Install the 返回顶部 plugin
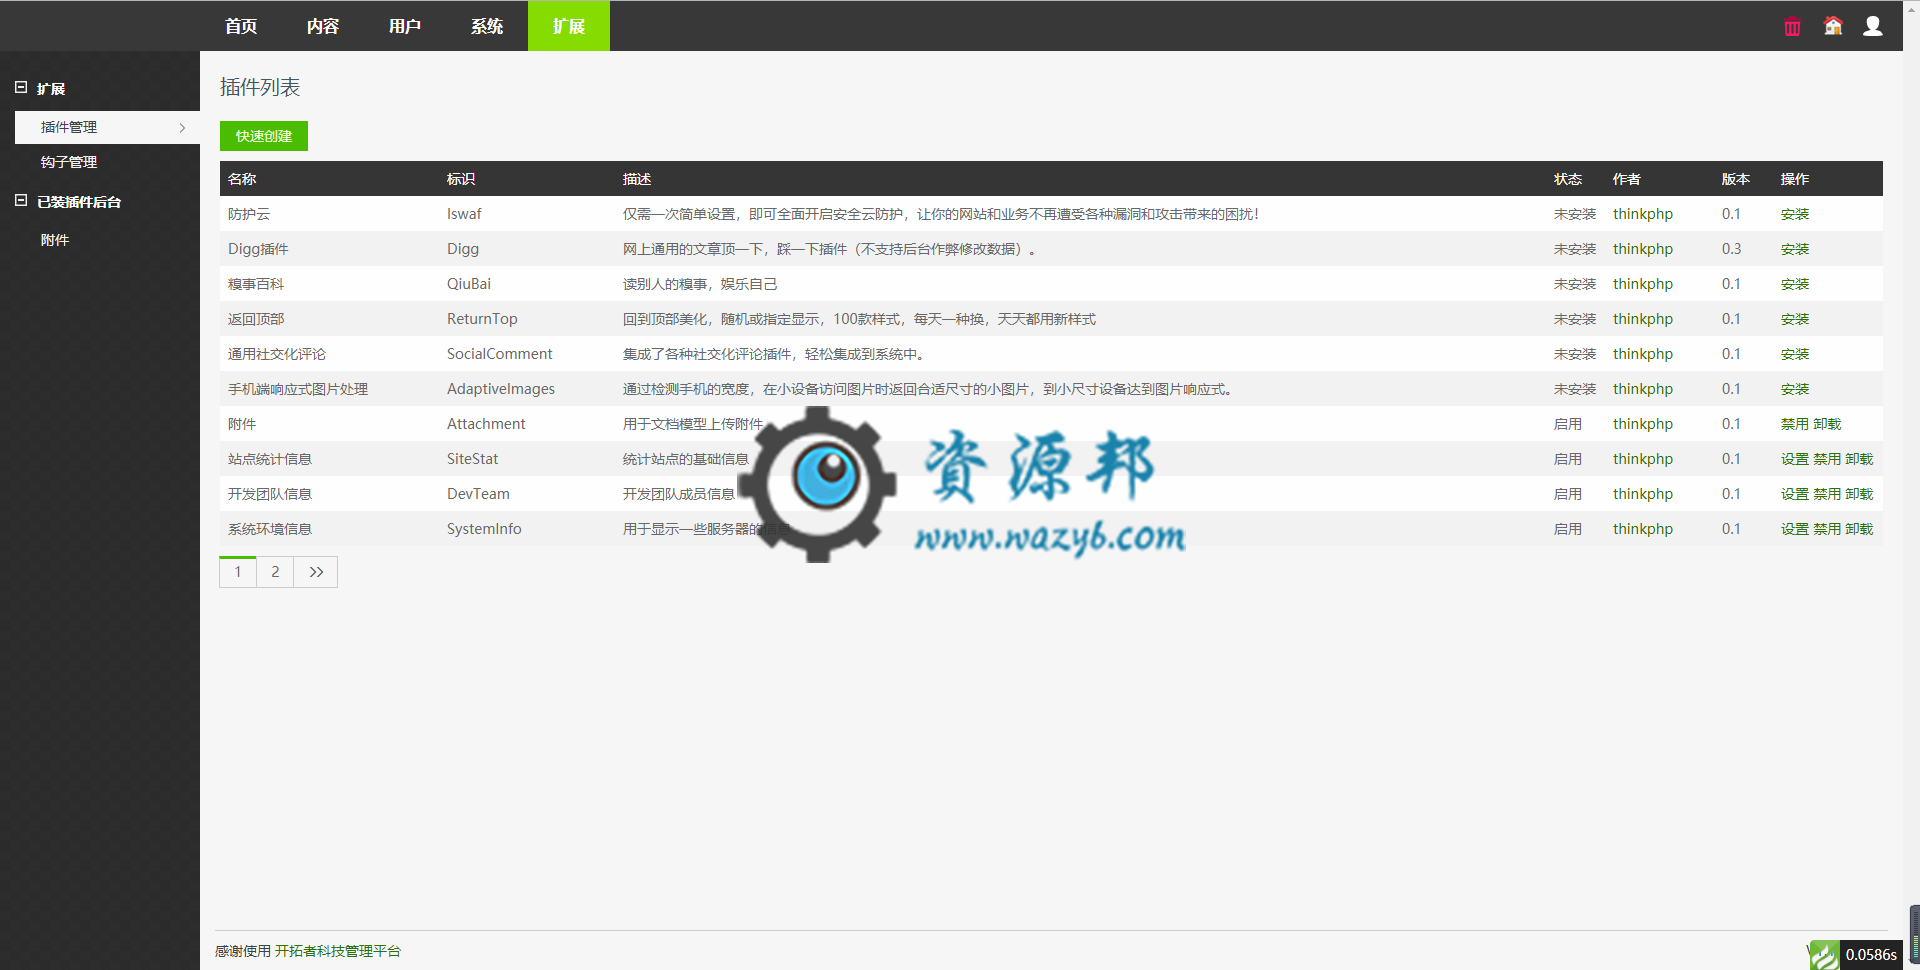The image size is (1920, 970). pos(1795,319)
